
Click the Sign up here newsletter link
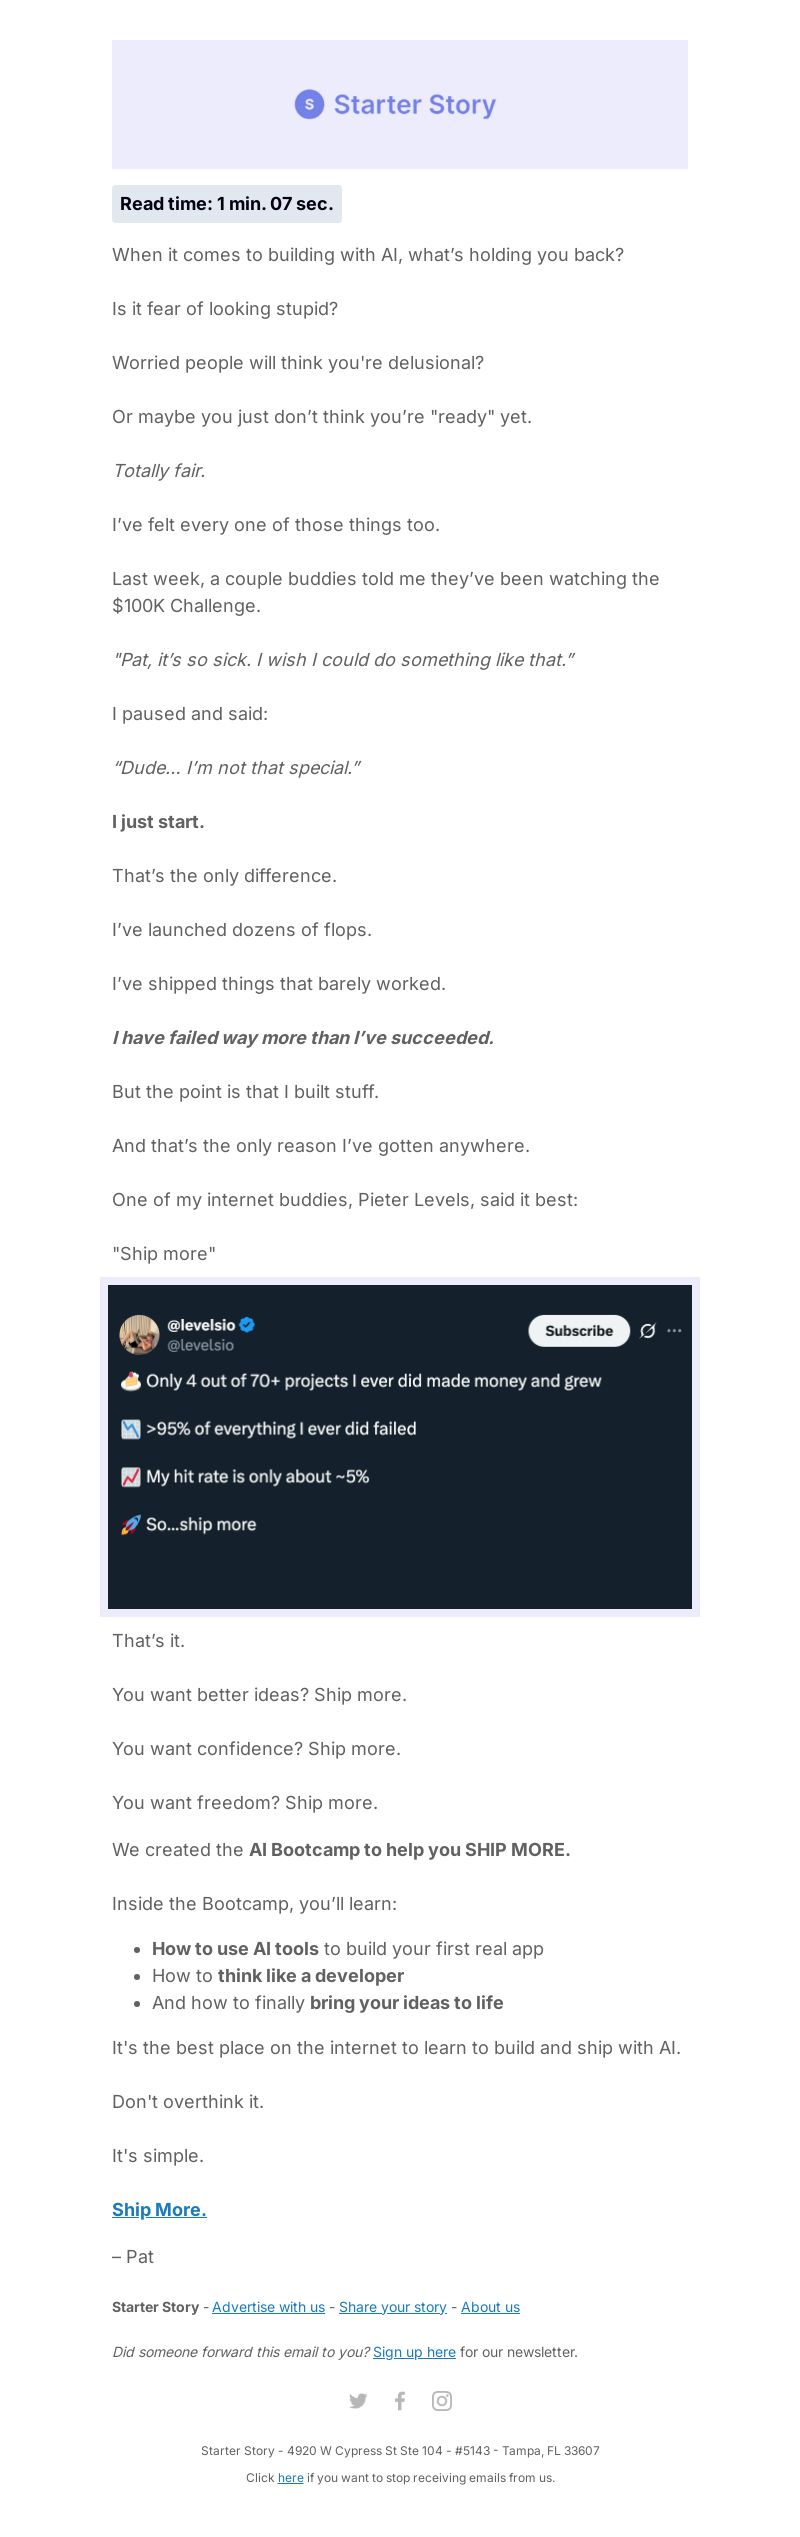[x=414, y=2352]
